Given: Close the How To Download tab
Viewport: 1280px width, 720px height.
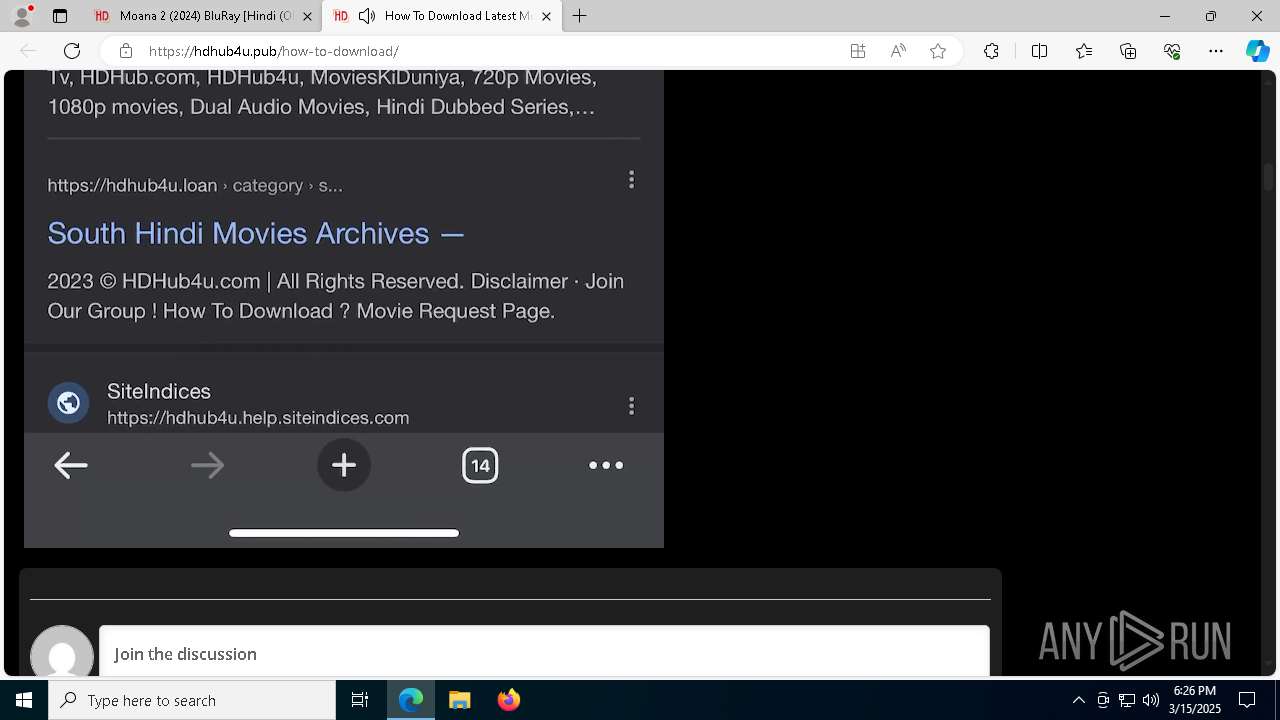Looking at the screenshot, I should click(547, 16).
